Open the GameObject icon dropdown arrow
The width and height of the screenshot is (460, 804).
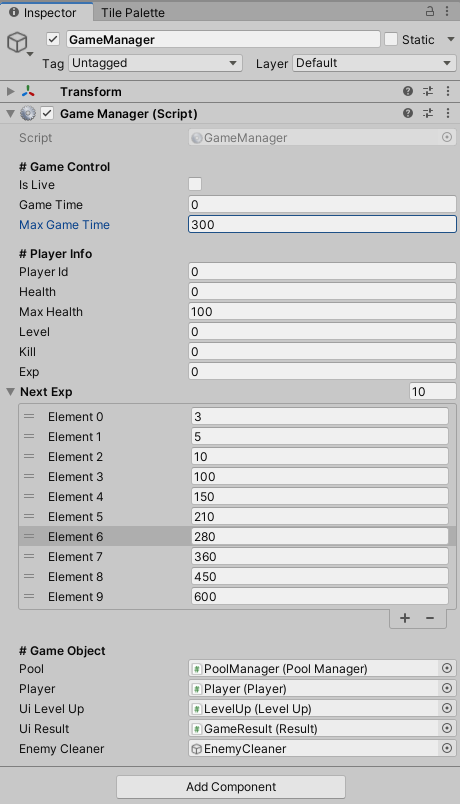(x=30, y=54)
